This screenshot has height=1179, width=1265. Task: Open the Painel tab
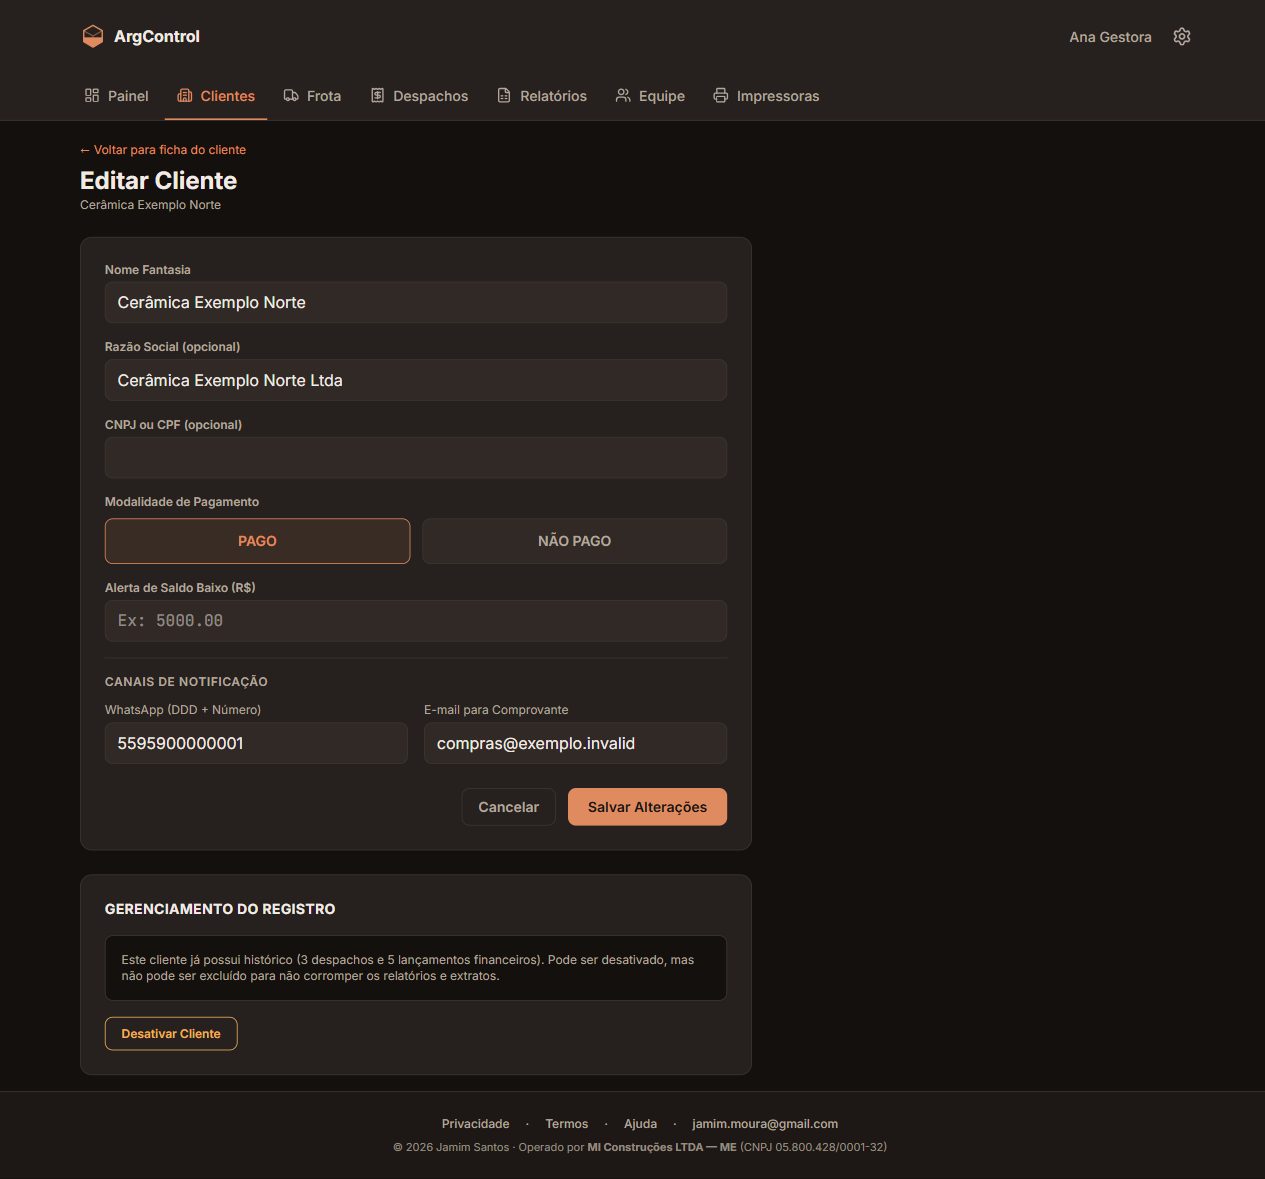[x=117, y=96]
